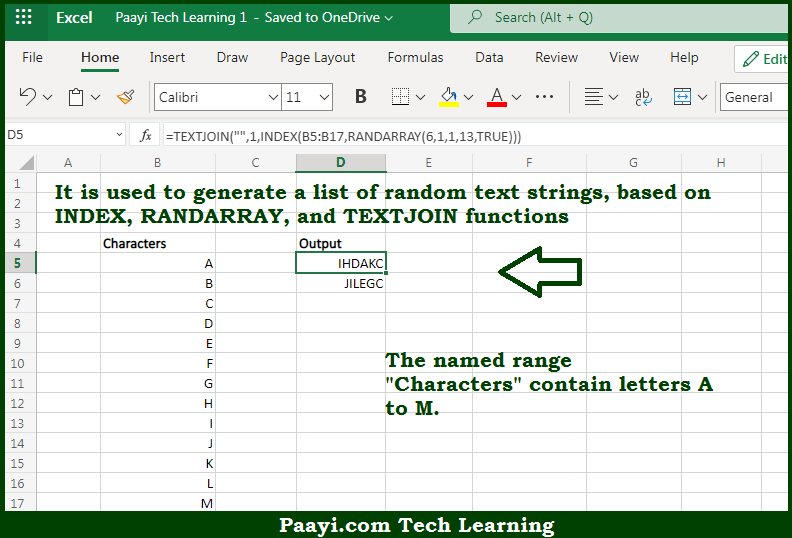Open the Data tab

(x=489, y=58)
